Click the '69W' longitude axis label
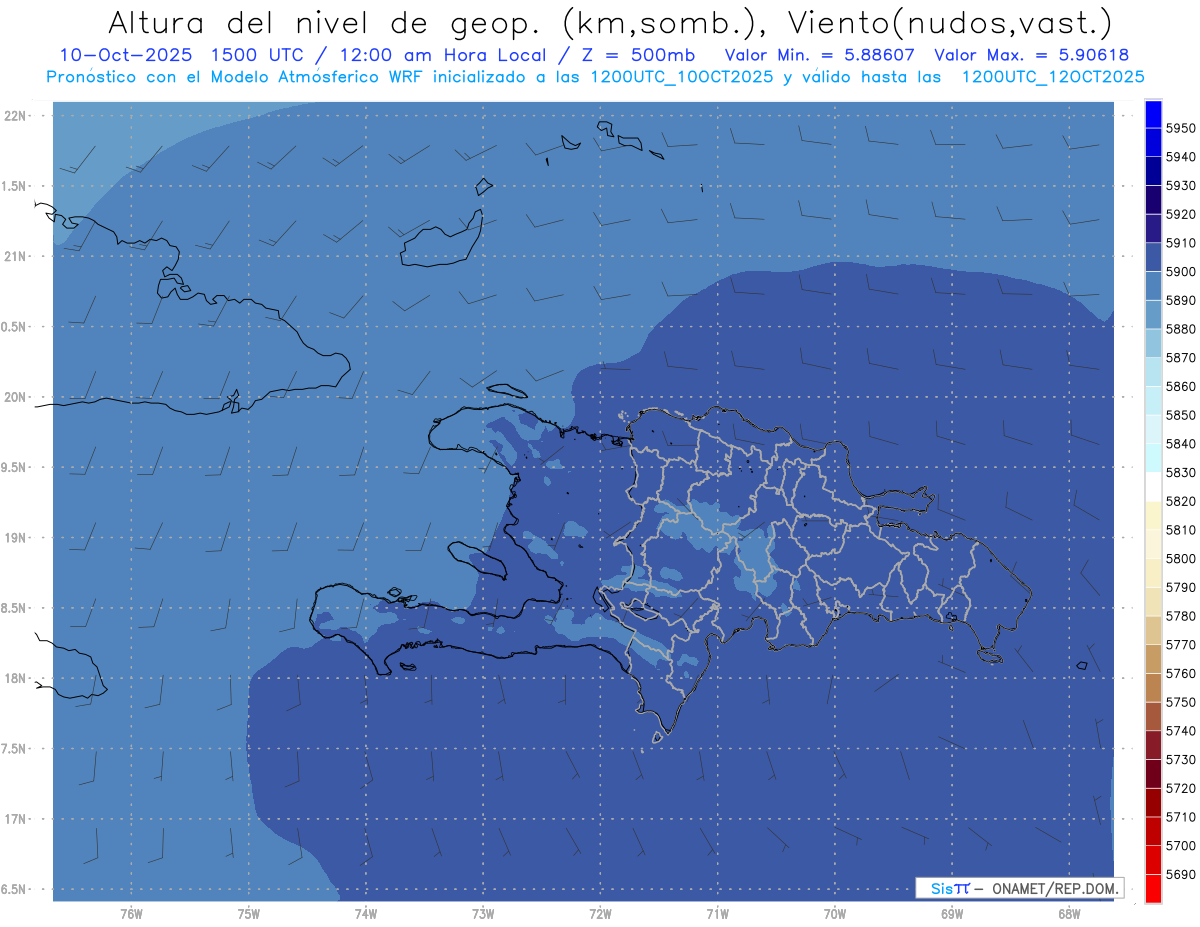 tap(952, 913)
